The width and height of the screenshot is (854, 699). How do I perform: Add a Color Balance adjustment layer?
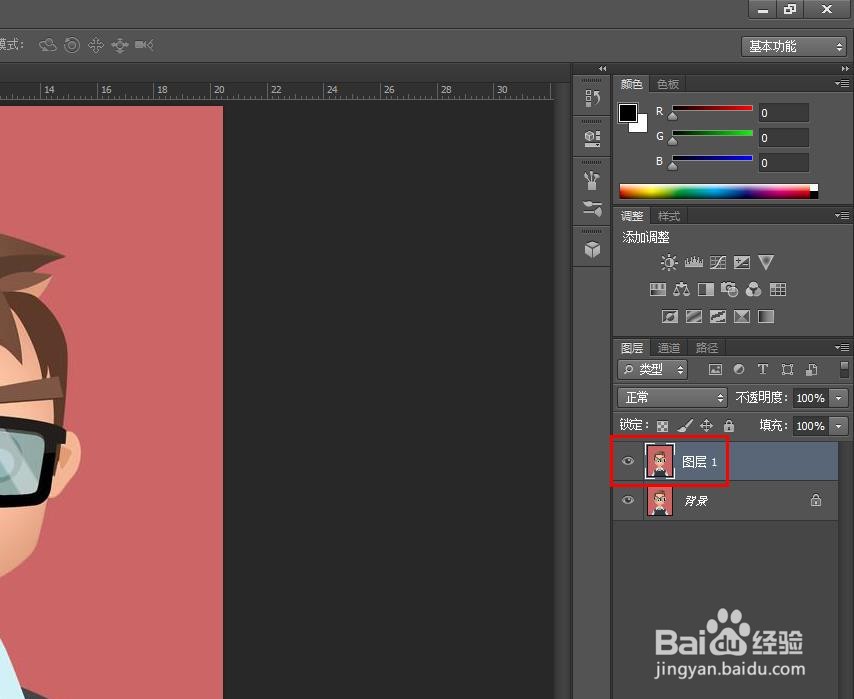[x=681, y=289]
